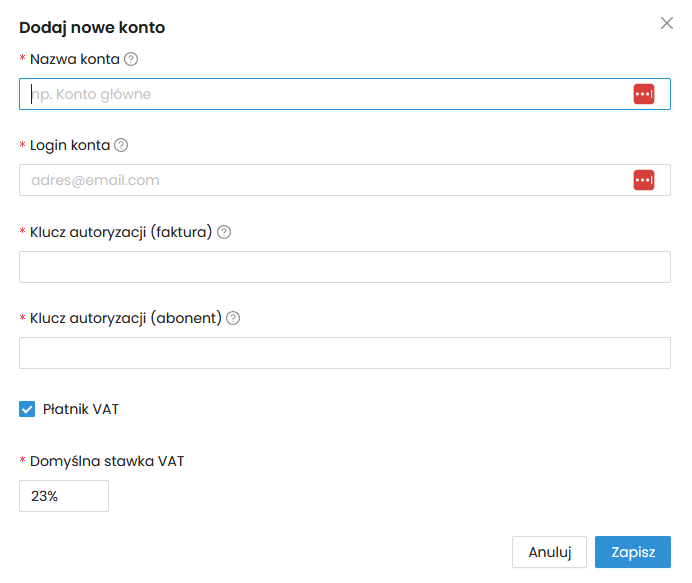The width and height of the screenshot is (692, 583).
Task: Click the Login konta label text
Action: pyautogui.click(x=69, y=145)
